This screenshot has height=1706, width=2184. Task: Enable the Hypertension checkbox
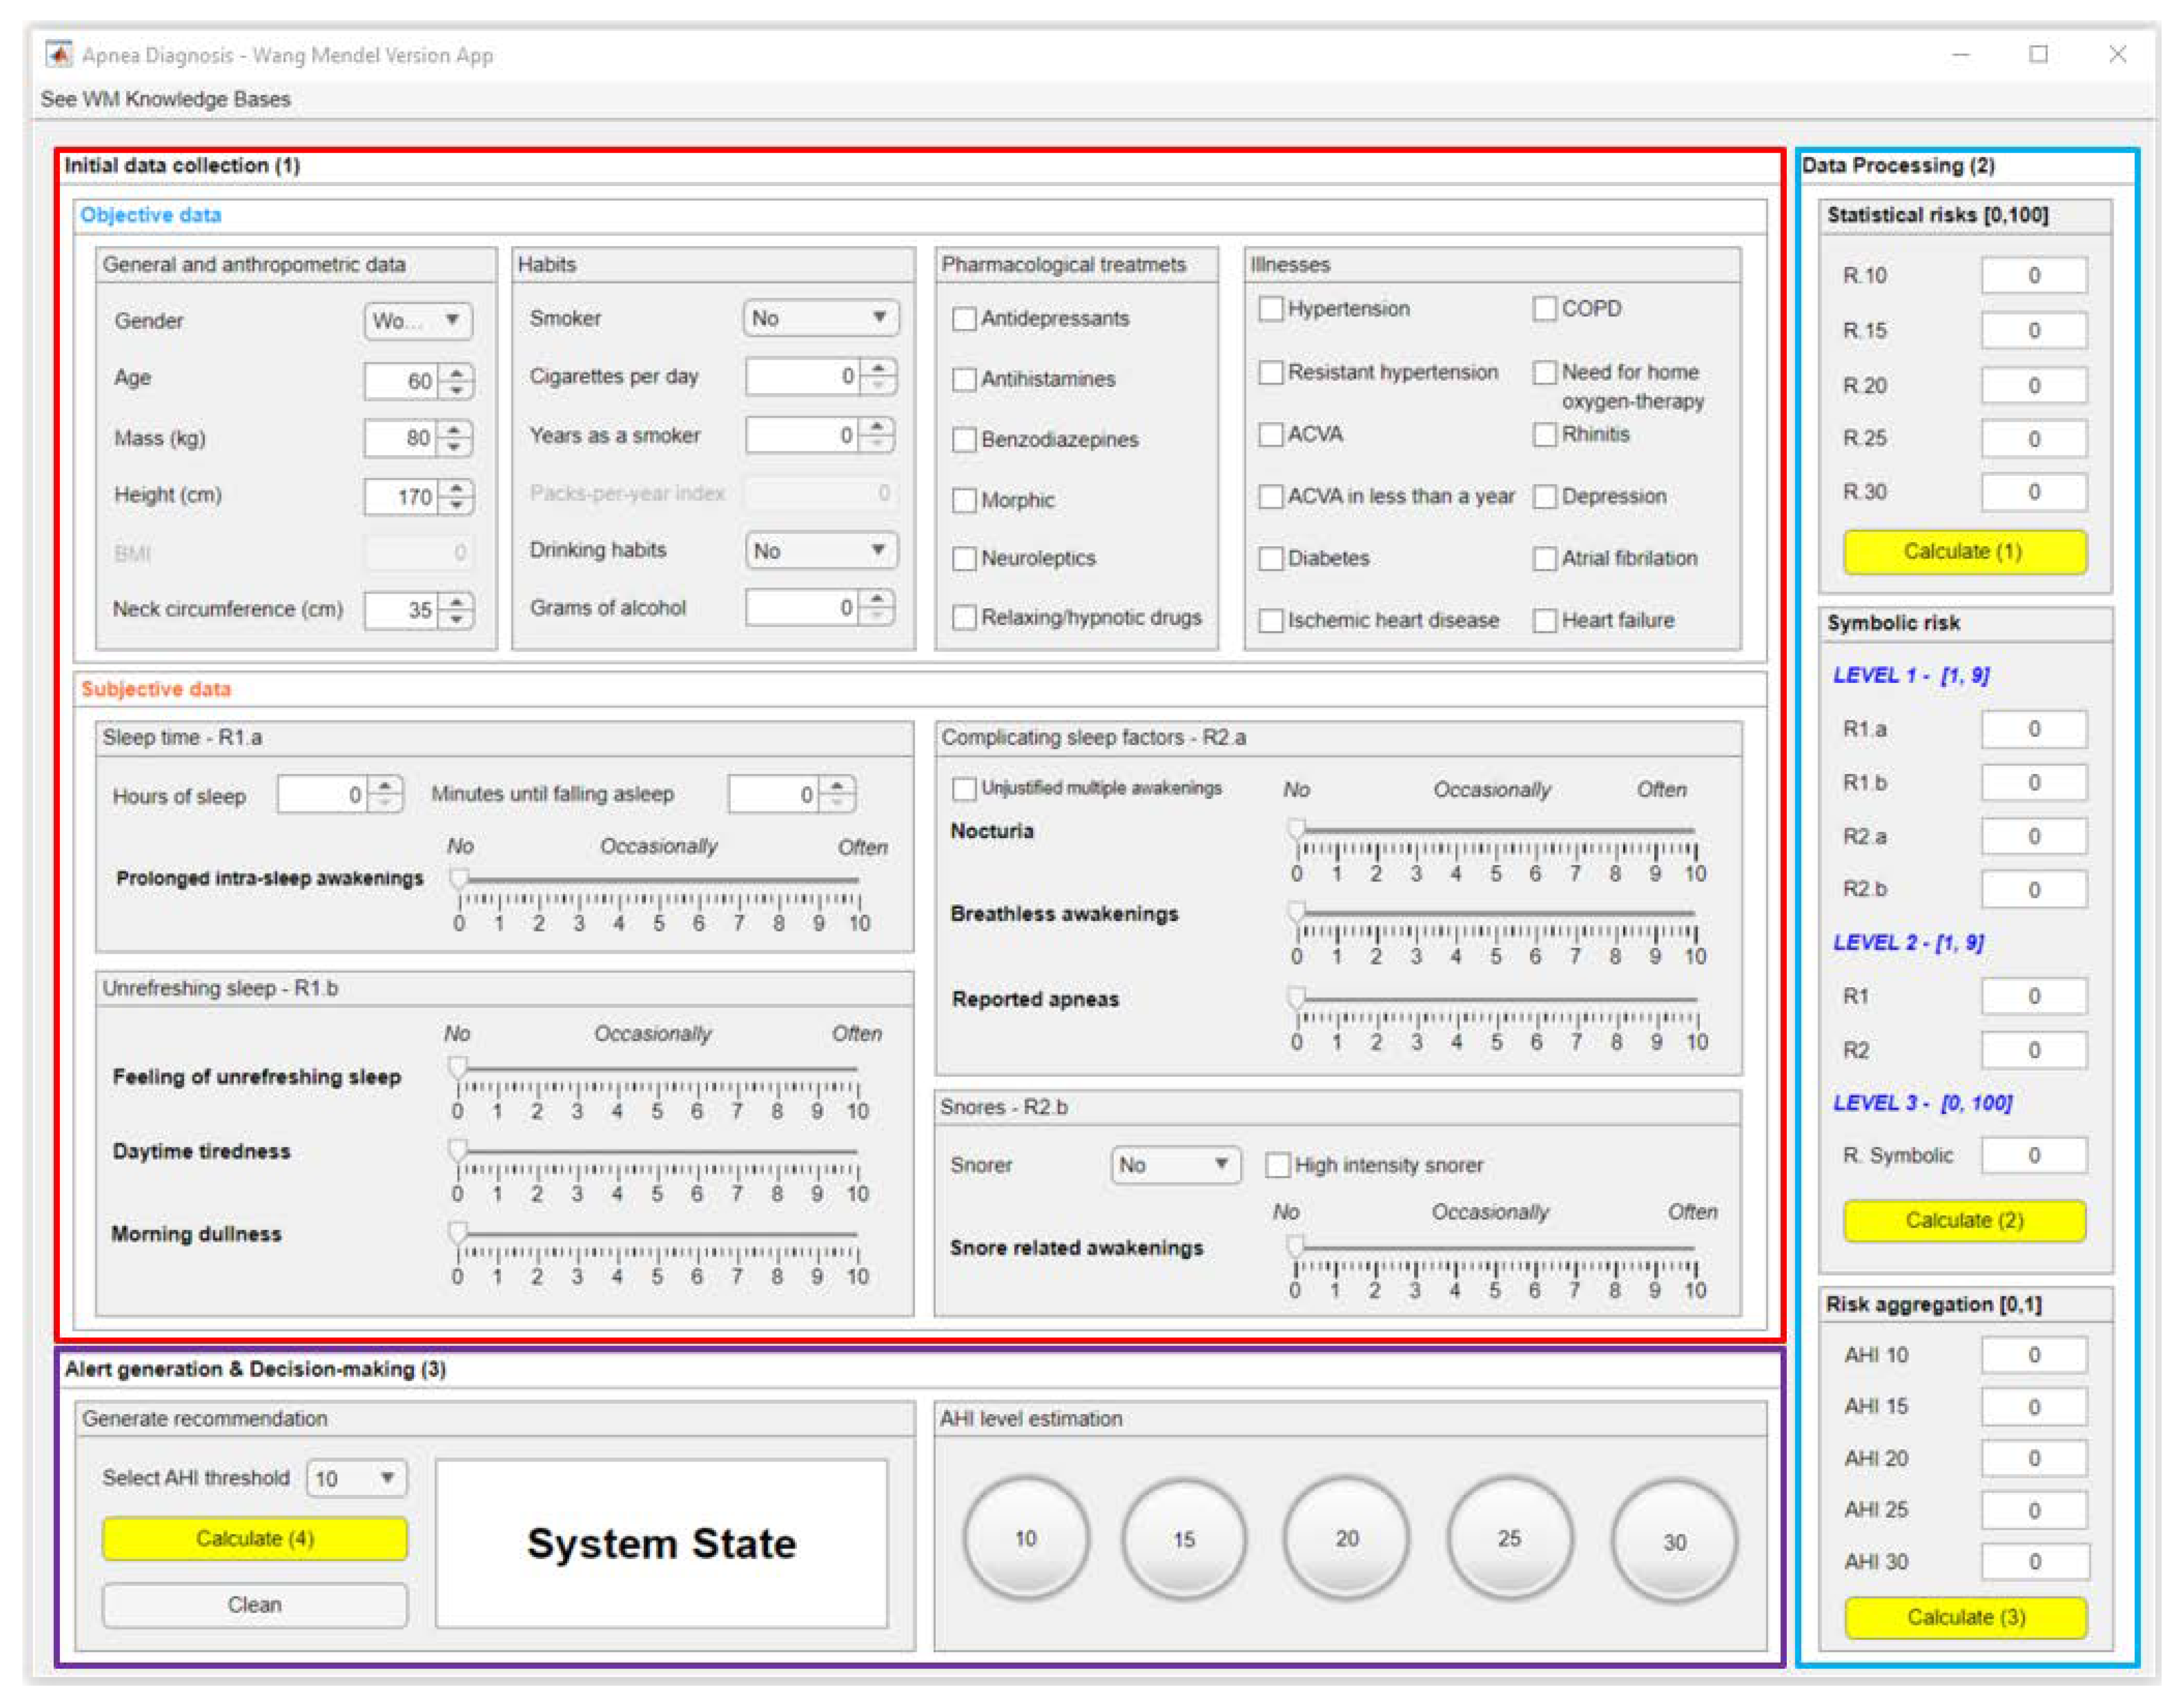(x=1270, y=309)
